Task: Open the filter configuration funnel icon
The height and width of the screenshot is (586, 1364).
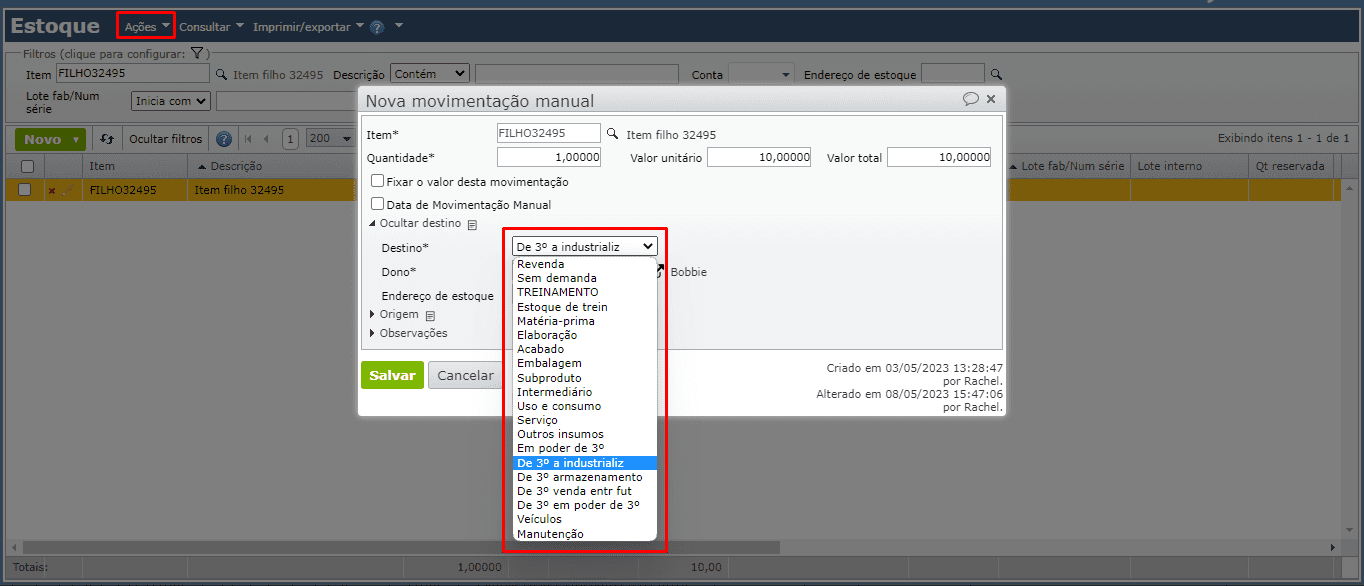Action: click(197, 54)
